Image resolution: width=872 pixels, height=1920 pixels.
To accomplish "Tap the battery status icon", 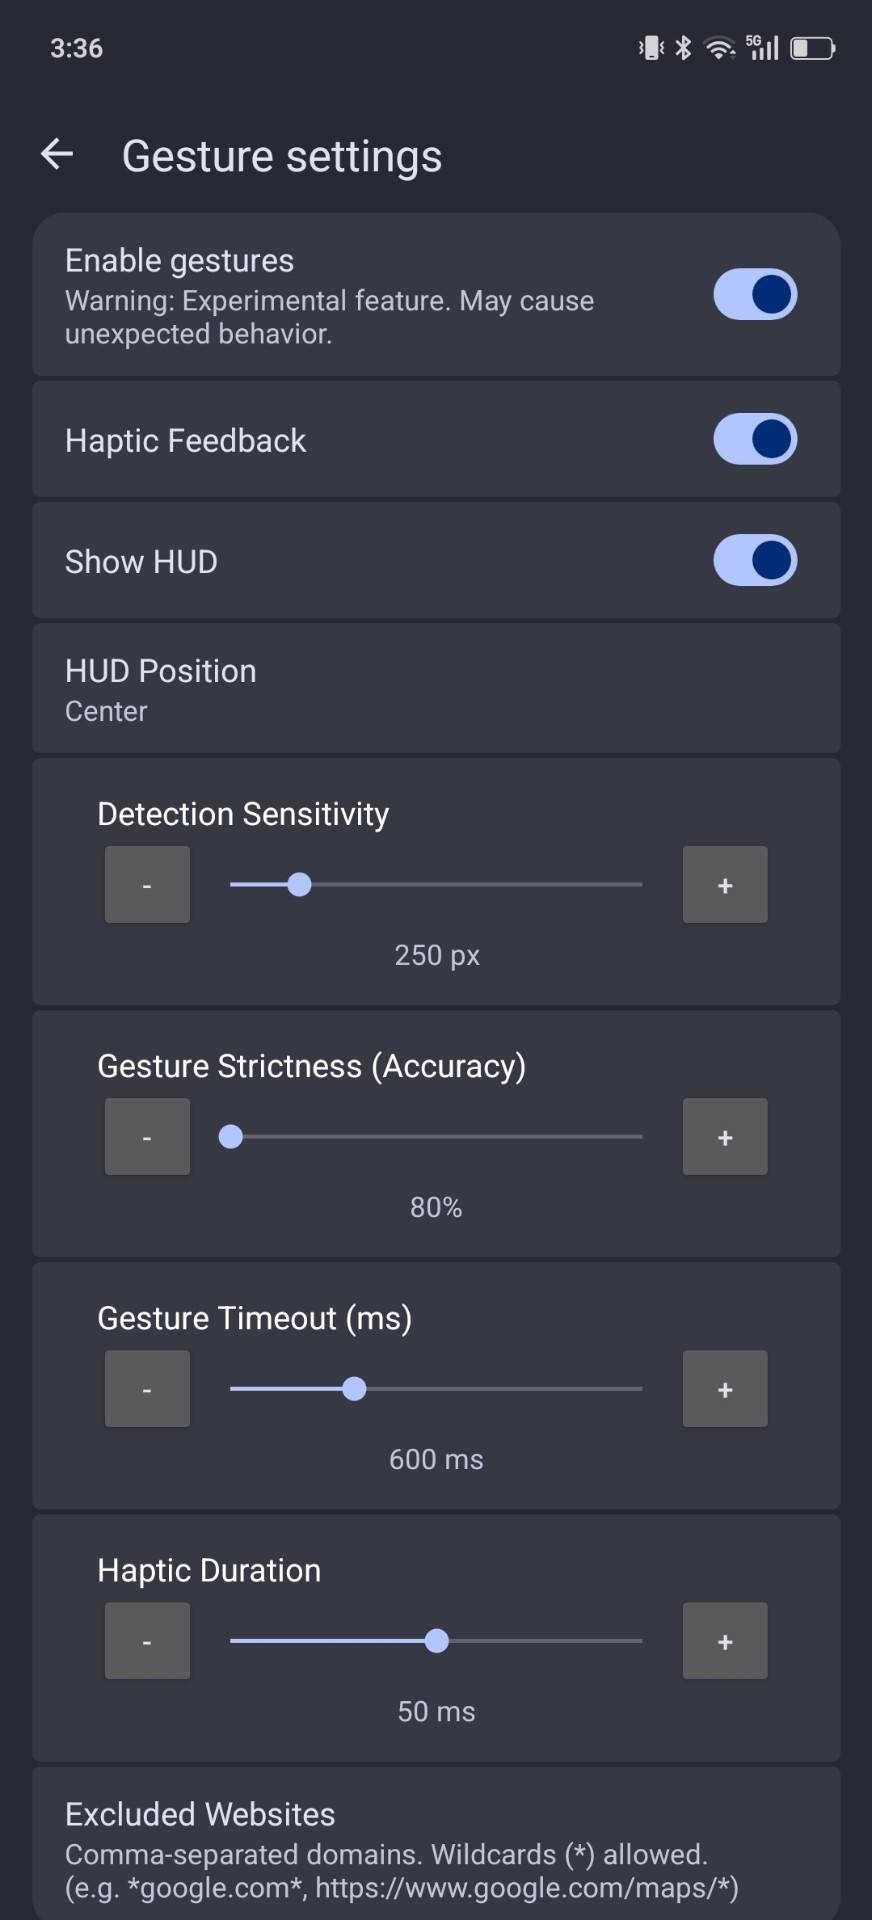I will (x=812, y=47).
